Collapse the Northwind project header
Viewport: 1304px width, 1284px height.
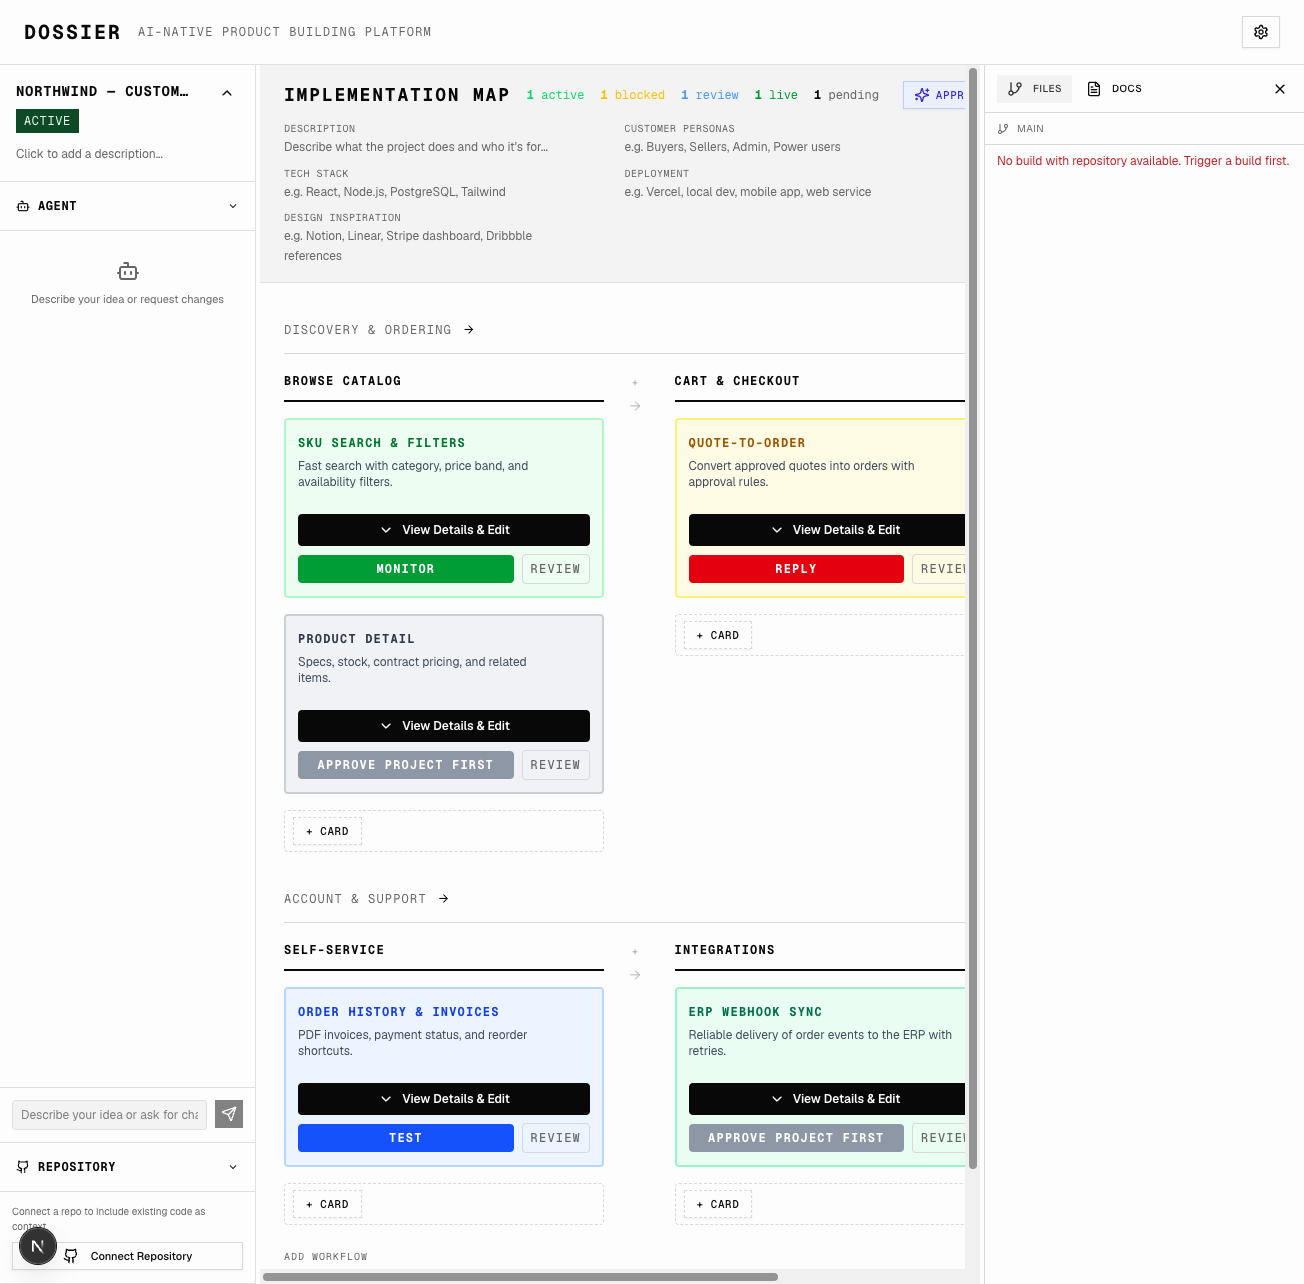[x=227, y=93]
